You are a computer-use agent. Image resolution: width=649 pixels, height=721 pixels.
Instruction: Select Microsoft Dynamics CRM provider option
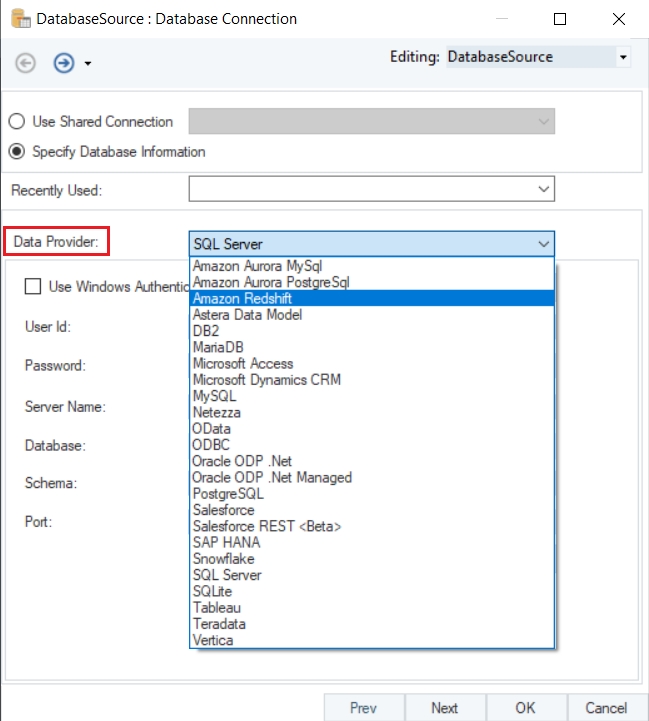click(267, 380)
